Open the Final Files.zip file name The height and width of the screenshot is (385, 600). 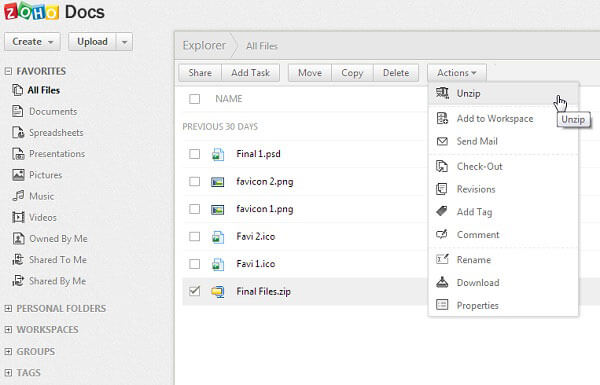[x=264, y=292]
